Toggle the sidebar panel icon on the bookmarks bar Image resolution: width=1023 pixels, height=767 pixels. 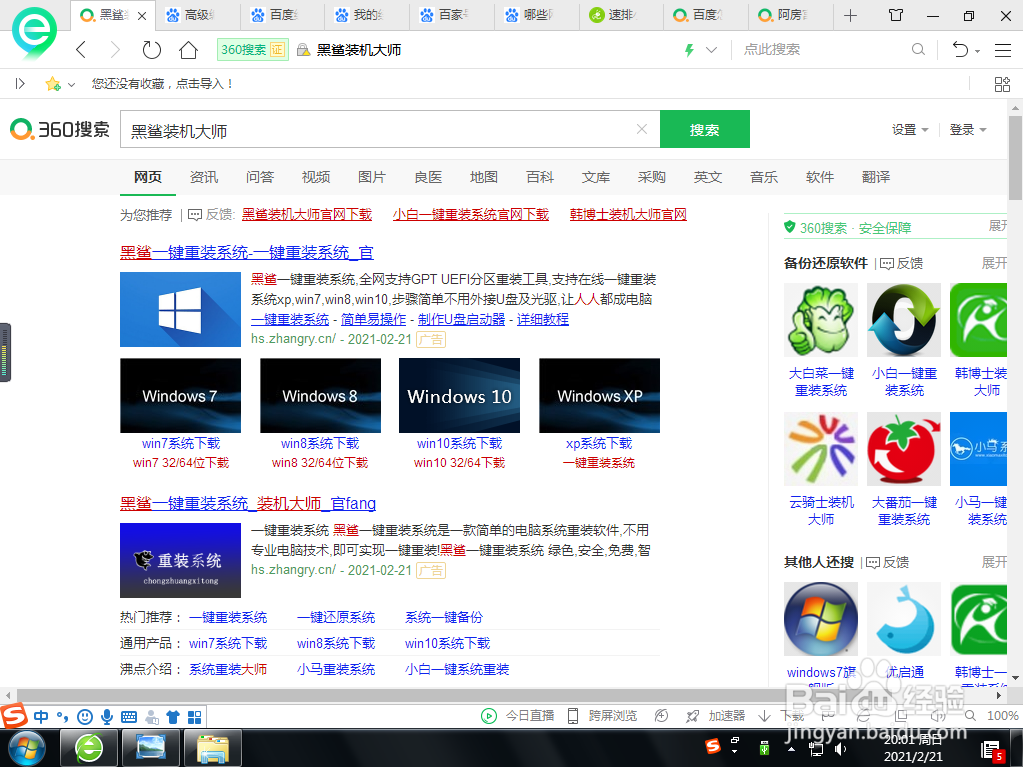click(20, 83)
